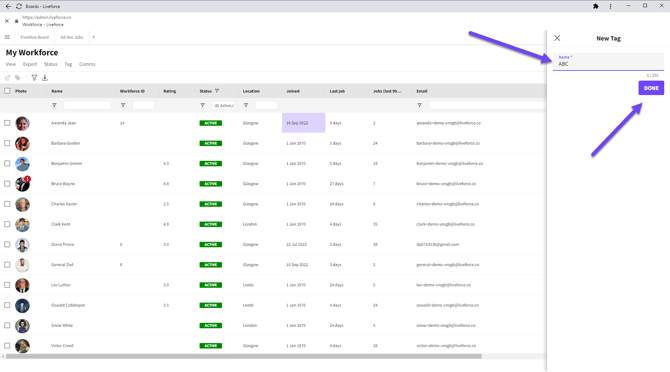Sort by Name column header
The width and height of the screenshot is (670, 372).
click(57, 91)
